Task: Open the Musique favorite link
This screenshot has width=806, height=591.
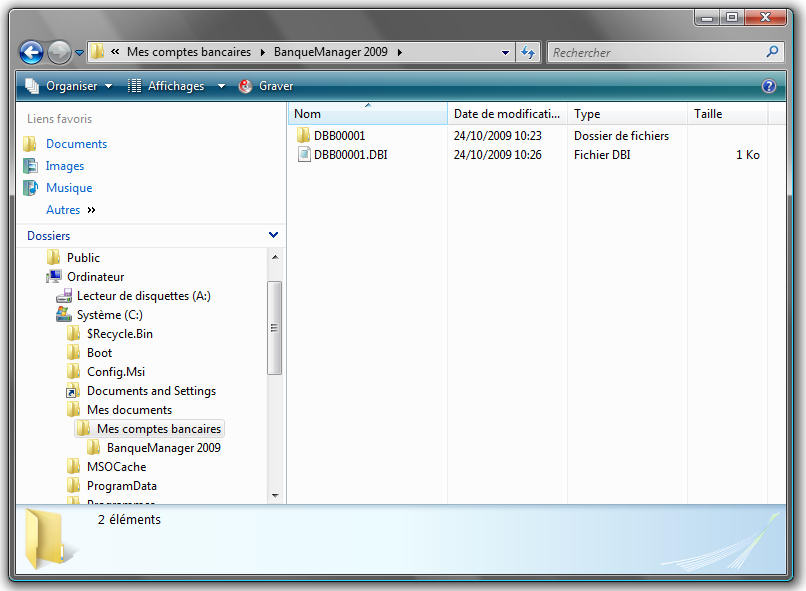Action: 69,188
